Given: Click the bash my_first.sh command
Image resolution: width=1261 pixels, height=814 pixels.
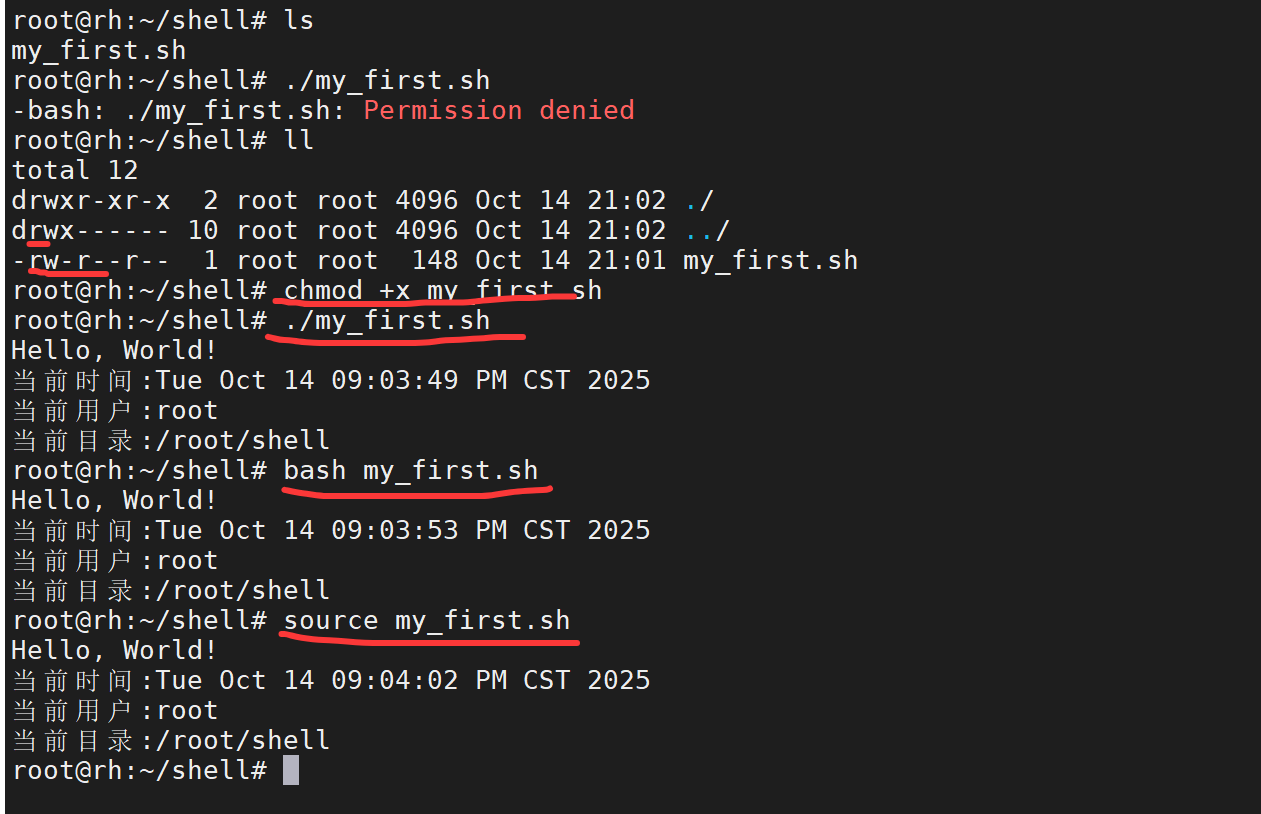Looking at the screenshot, I should coord(411,470).
